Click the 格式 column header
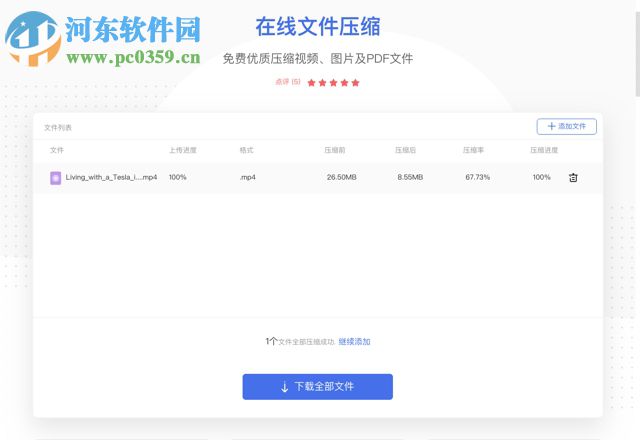Screen dimensions: 640x440 pyautogui.click(x=247, y=150)
